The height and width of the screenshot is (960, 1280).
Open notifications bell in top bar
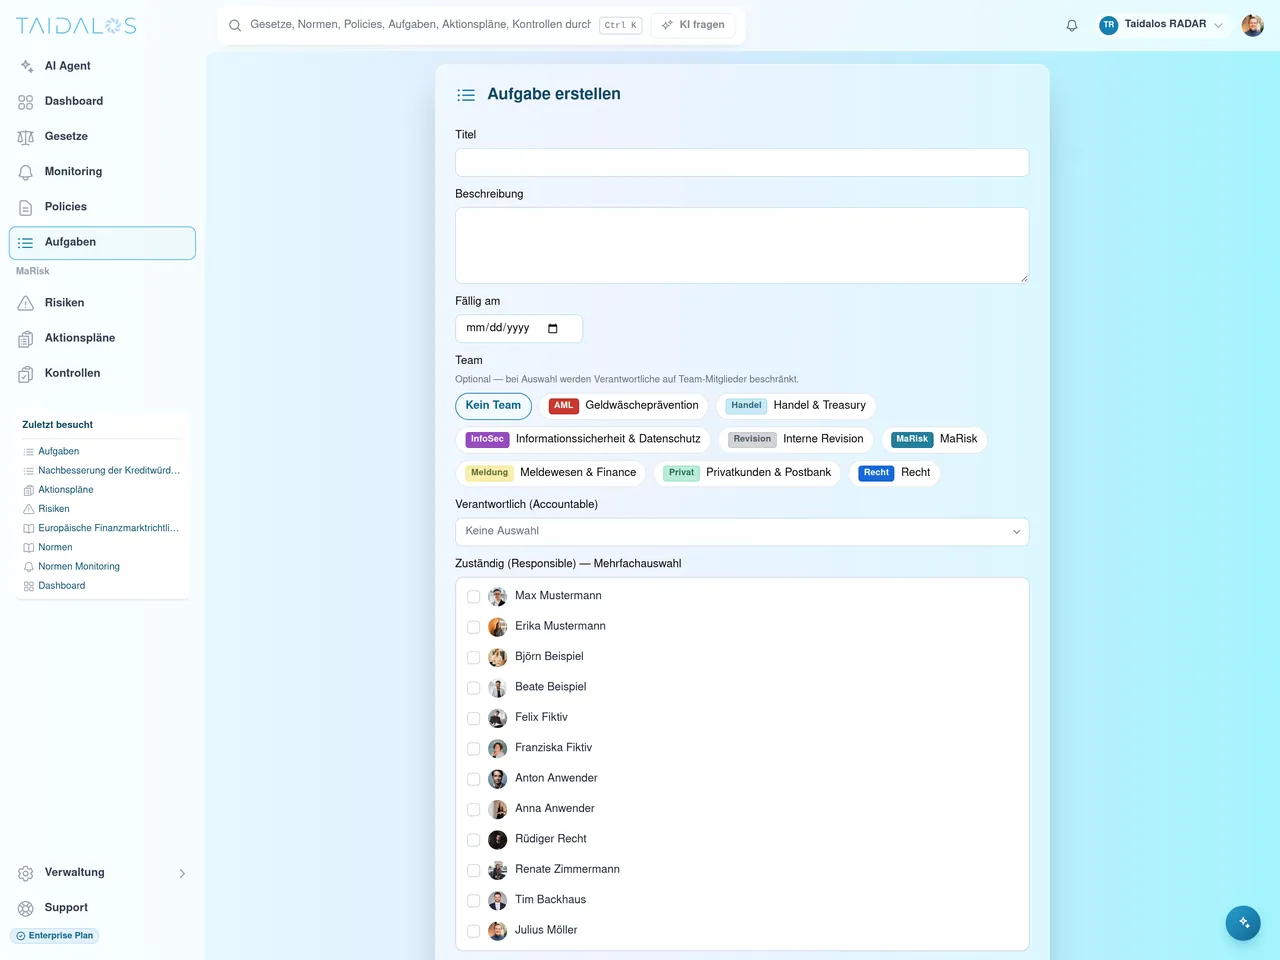click(x=1072, y=25)
